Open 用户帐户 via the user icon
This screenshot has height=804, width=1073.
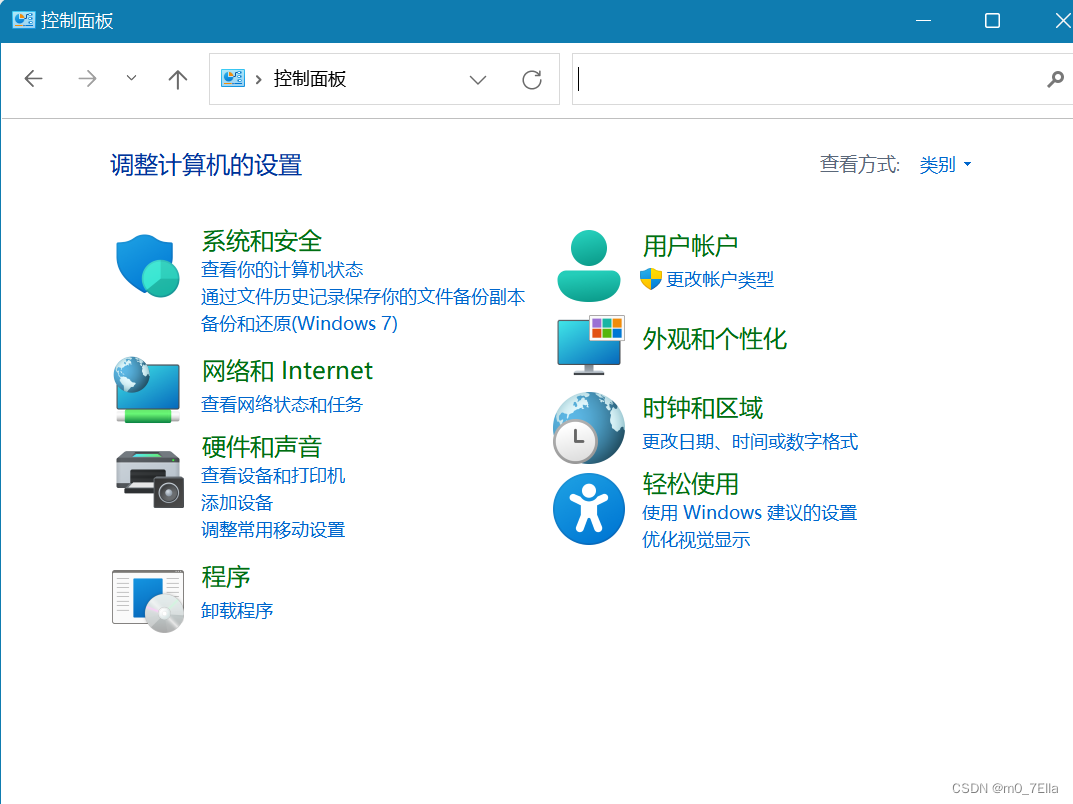(x=589, y=263)
